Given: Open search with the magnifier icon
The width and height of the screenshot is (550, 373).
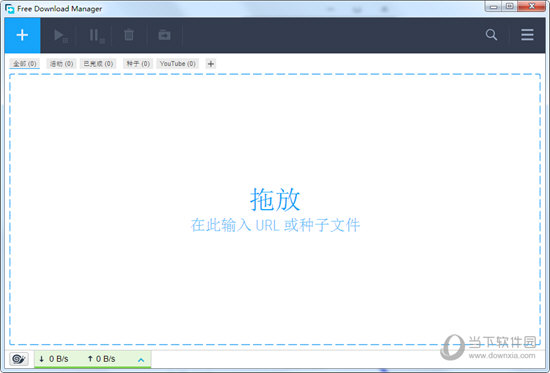Looking at the screenshot, I should tap(491, 35).
